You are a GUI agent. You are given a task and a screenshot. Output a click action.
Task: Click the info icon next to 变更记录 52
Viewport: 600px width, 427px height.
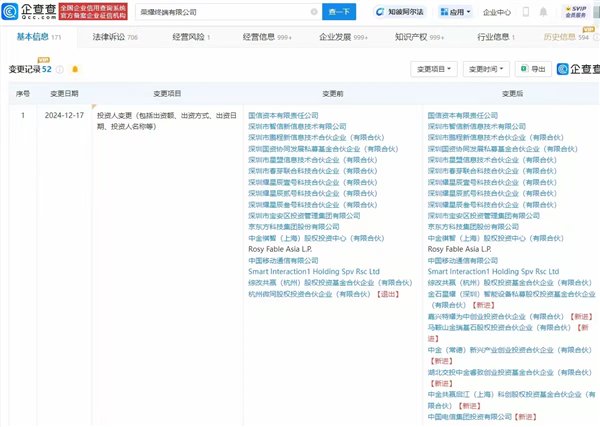click(x=60, y=69)
